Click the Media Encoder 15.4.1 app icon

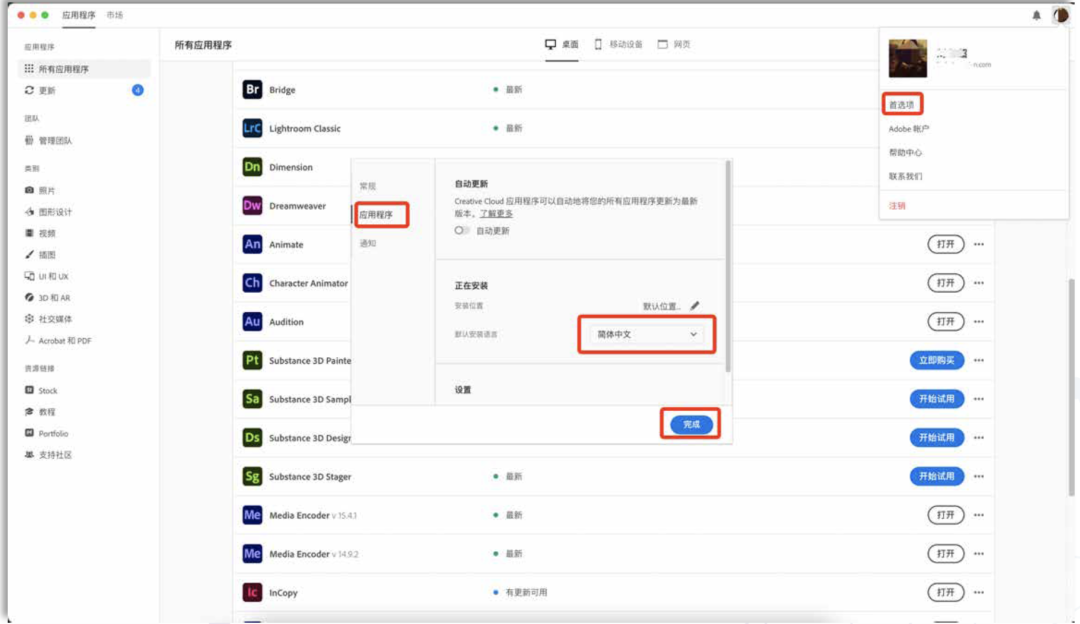tap(251, 514)
